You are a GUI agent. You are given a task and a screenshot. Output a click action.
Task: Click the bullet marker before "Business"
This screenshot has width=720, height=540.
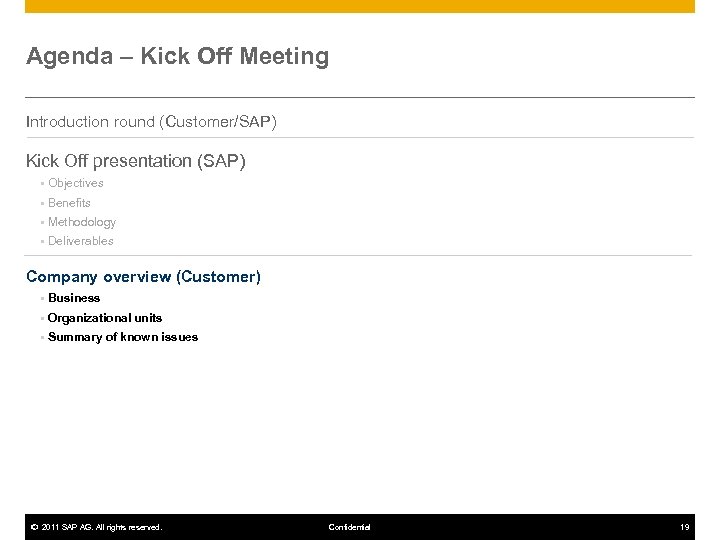tap(43, 298)
